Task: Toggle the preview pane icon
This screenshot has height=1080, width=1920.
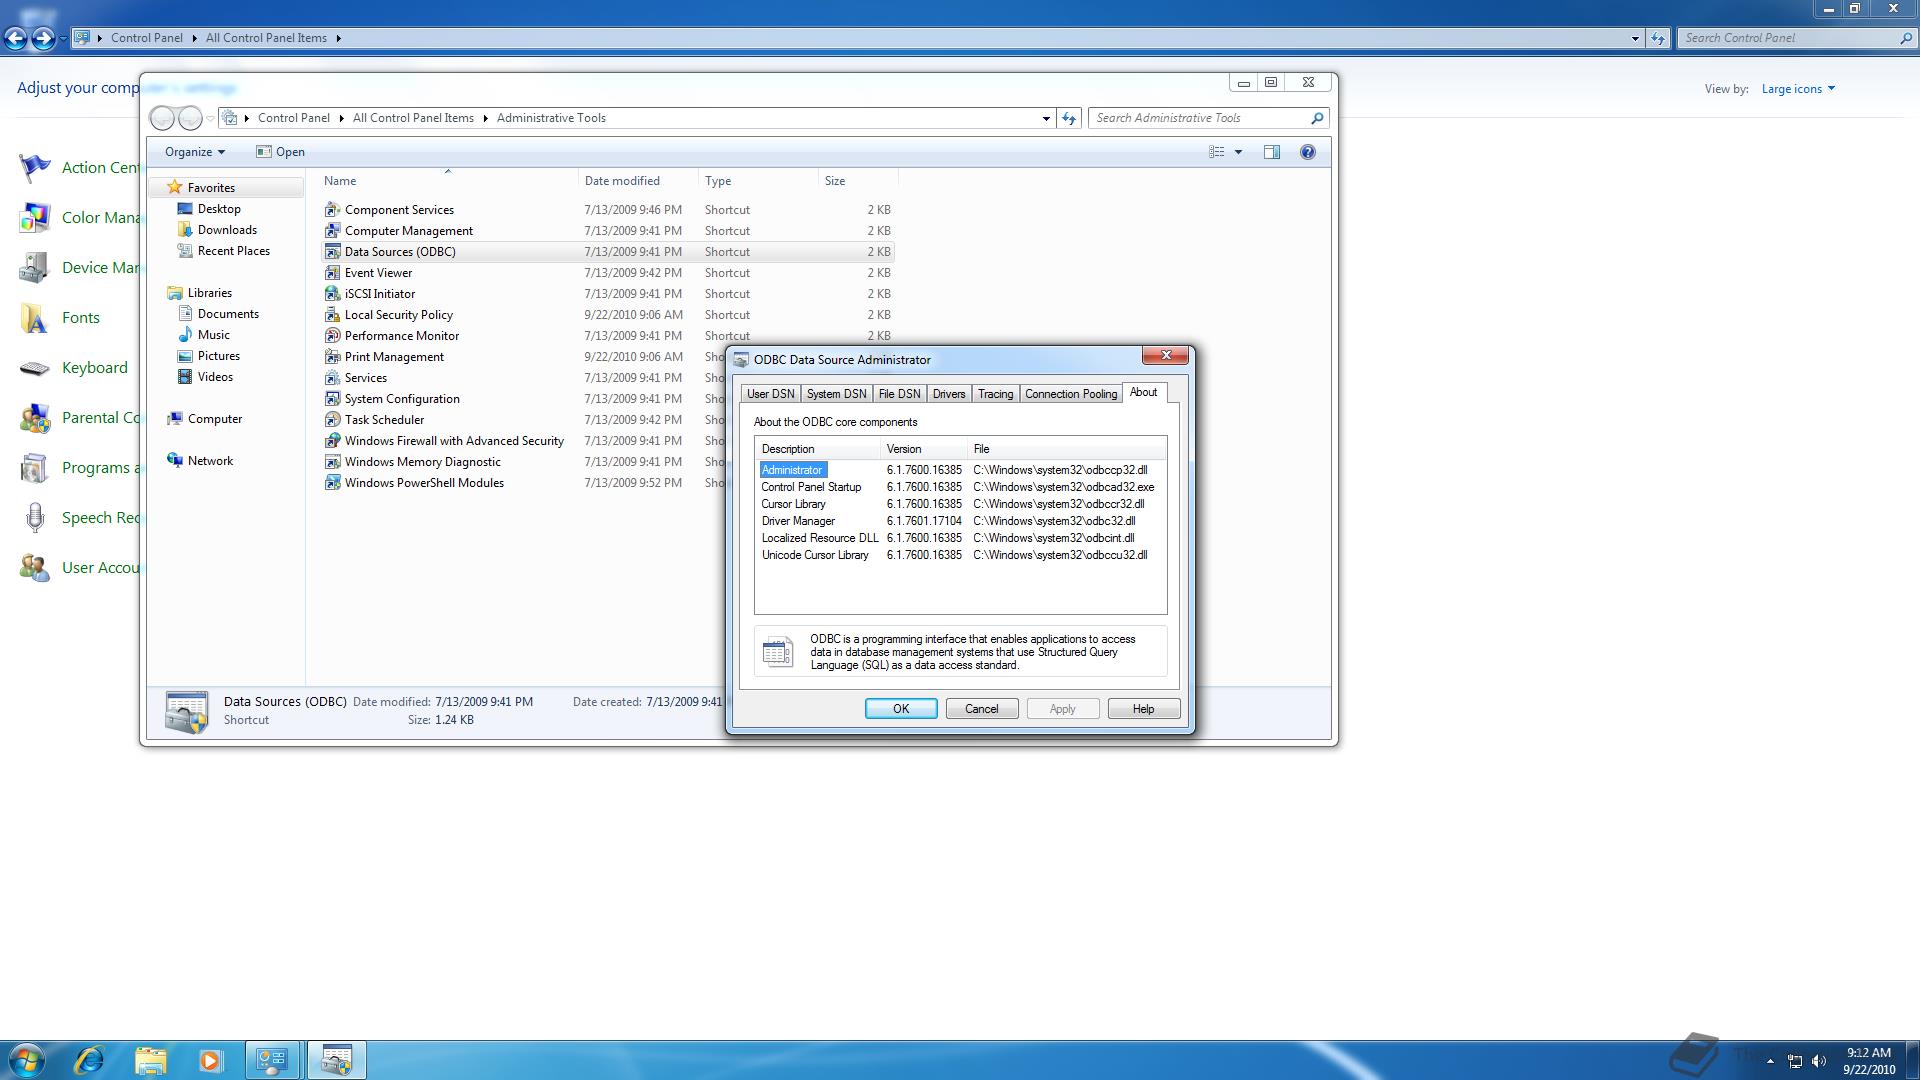Action: click(1271, 152)
